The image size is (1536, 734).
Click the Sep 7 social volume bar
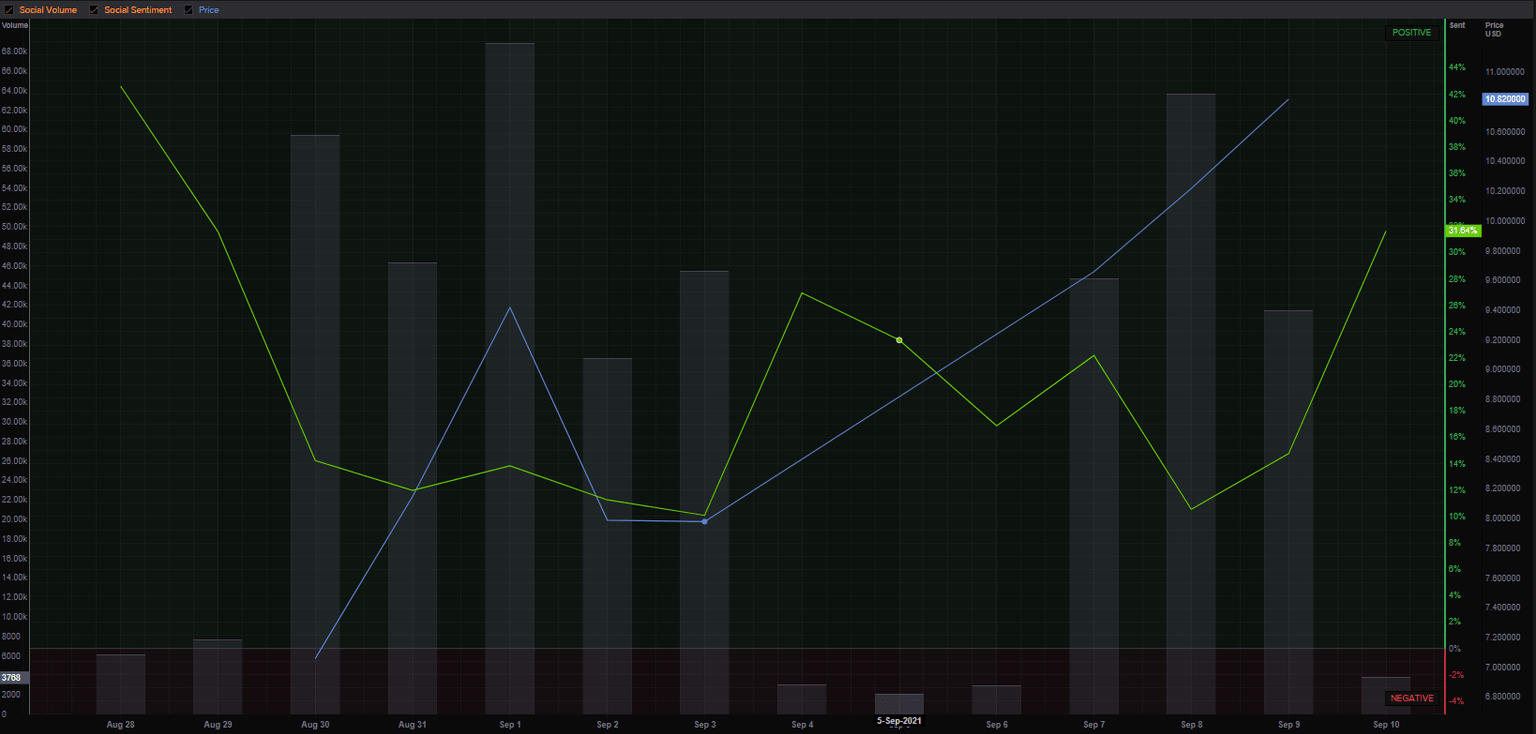pyautogui.click(x=1094, y=496)
